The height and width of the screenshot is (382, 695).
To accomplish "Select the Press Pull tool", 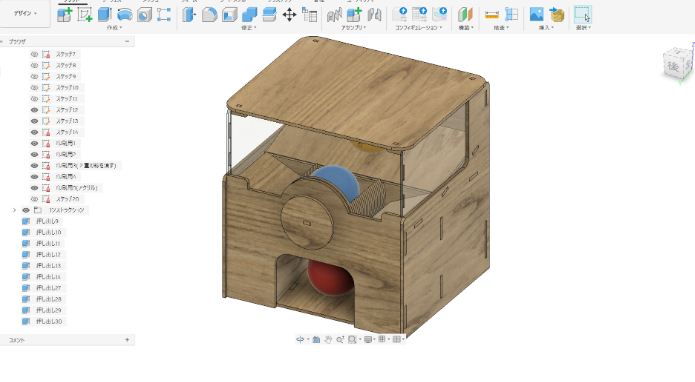I will click(x=189, y=15).
